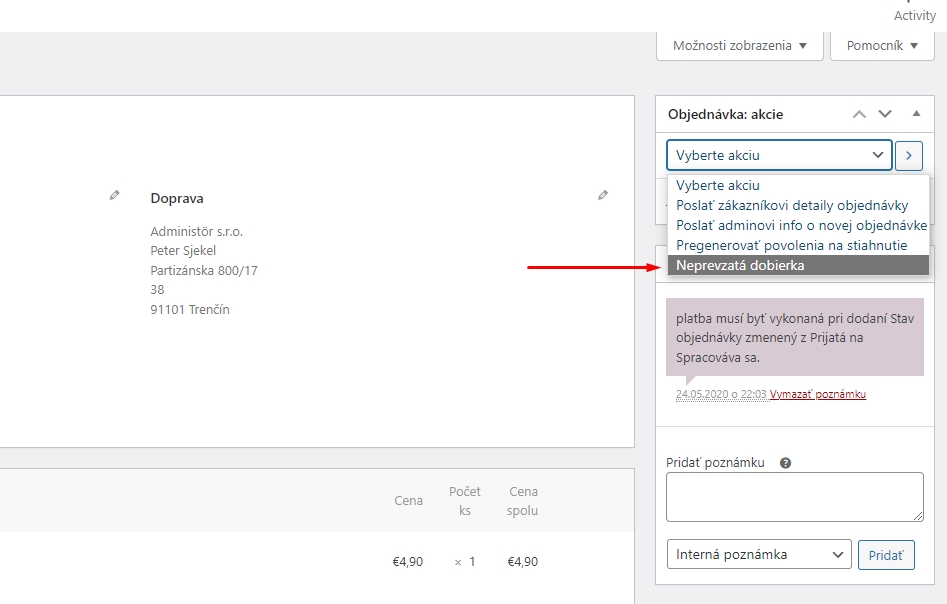Click Vymazať poznámku link
947x604 pixels.
818,394
